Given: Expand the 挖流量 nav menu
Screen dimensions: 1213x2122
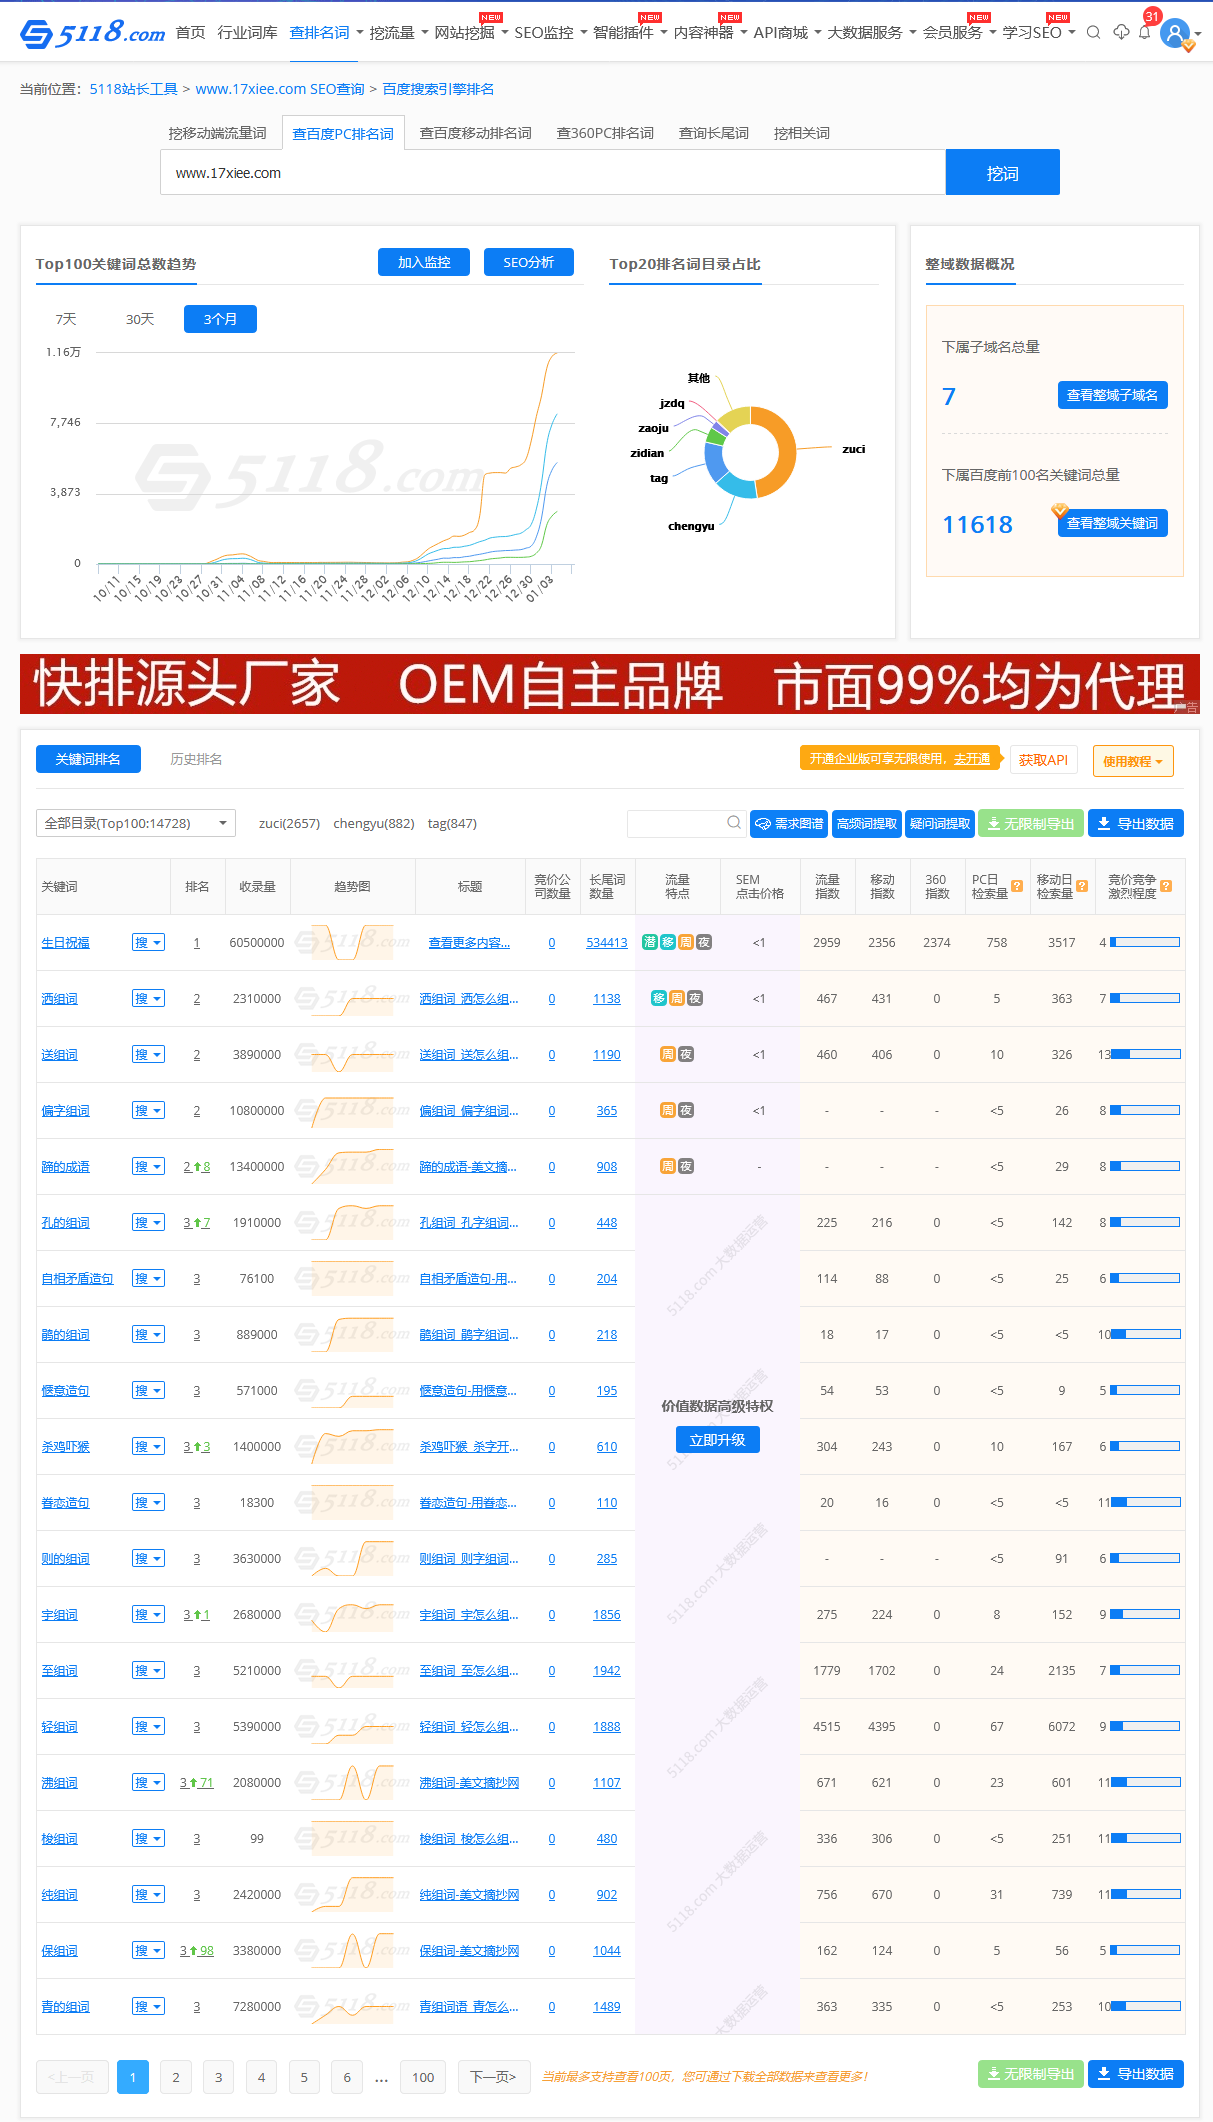Looking at the screenshot, I should 398,33.
